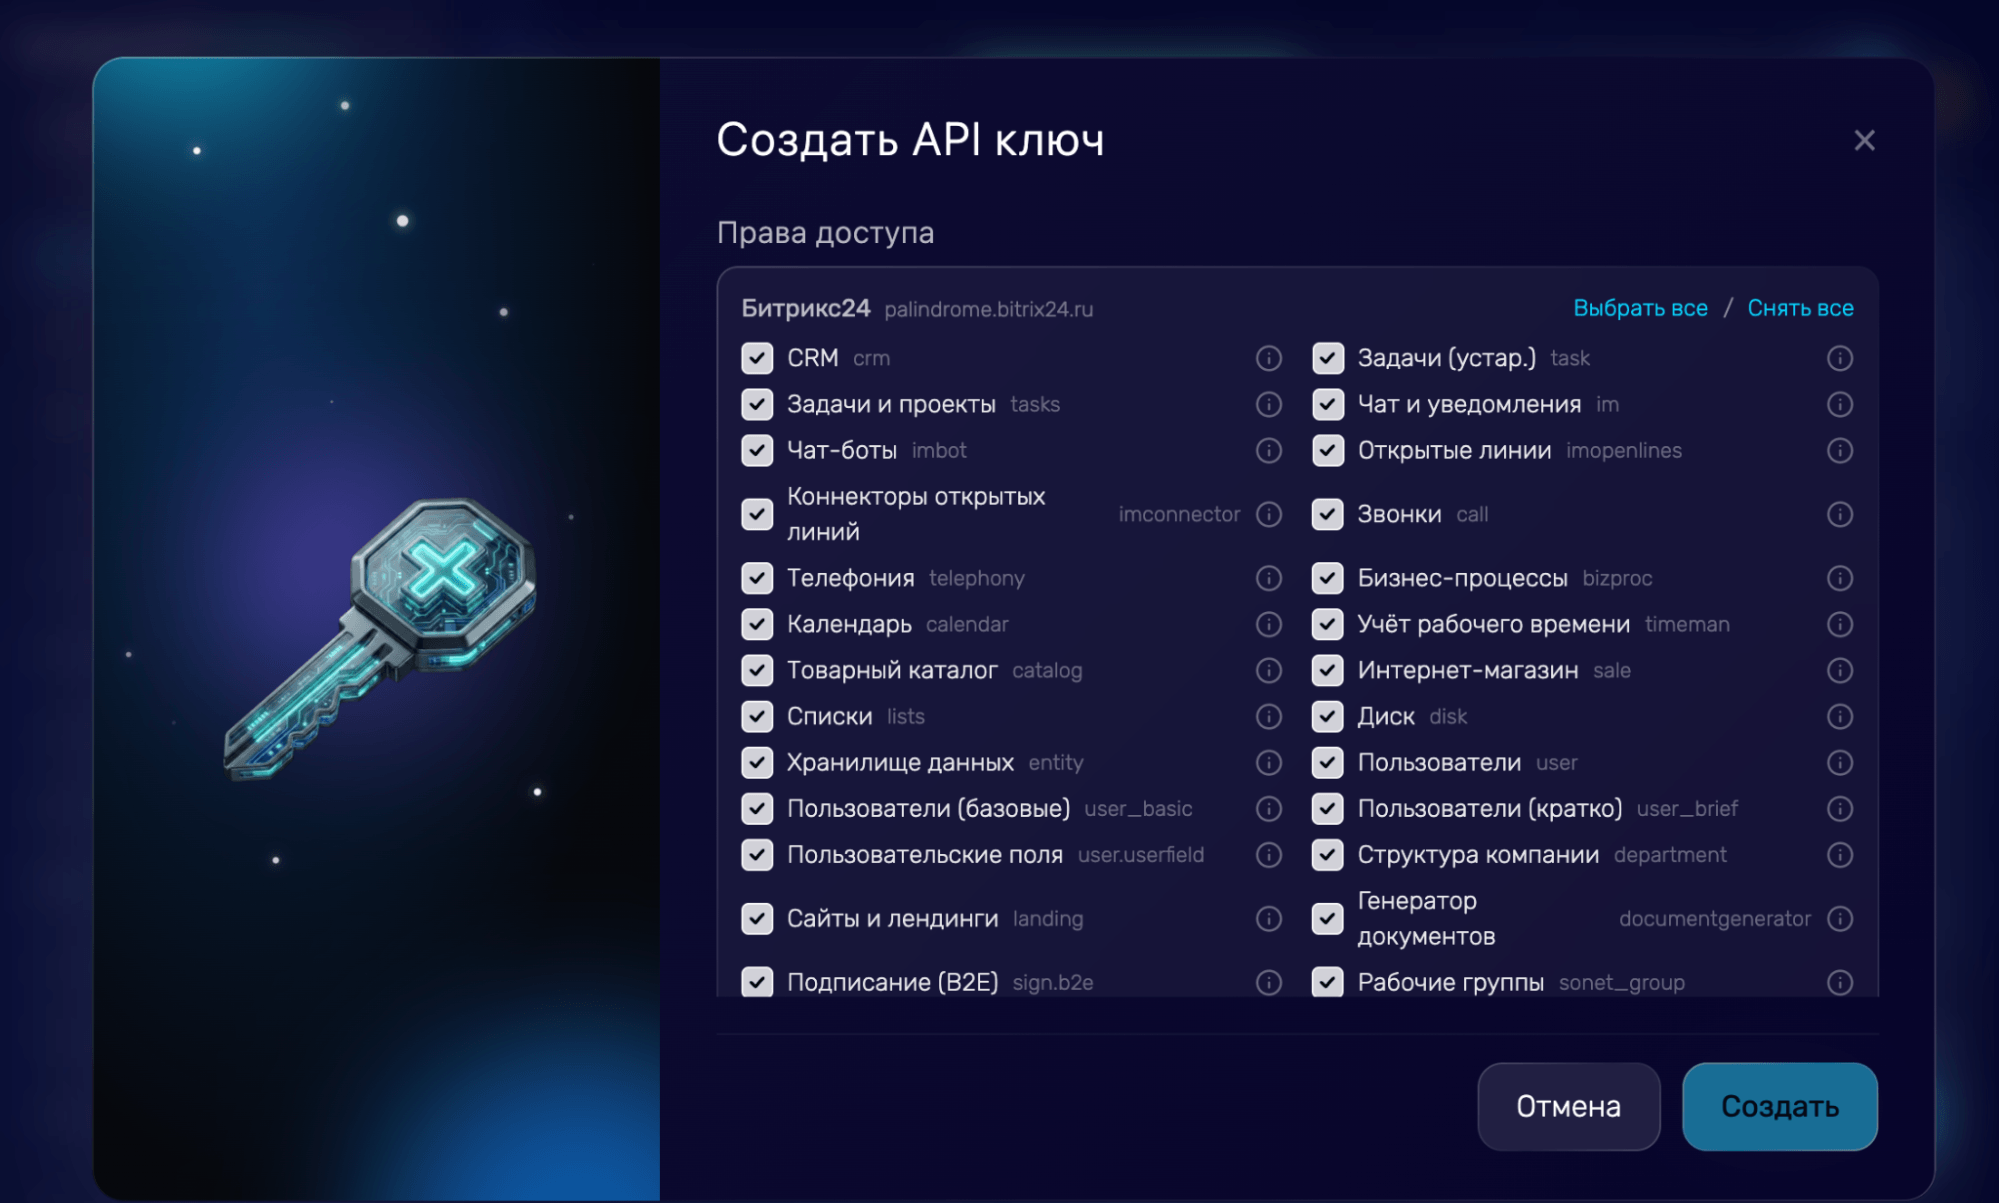The height and width of the screenshot is (1203, 1999).
Task: Click info icon for Открытые линии
Action: [x=1839, y=450]
